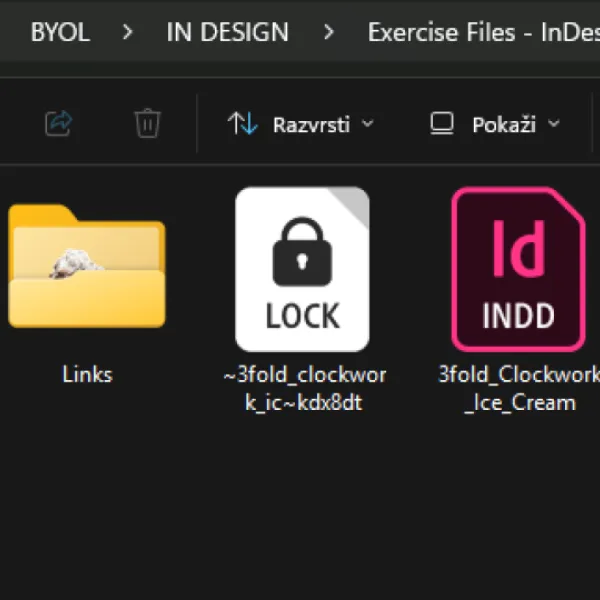Viewport: 600px width, 600px height.
Task: Expand the chevron after BYOL breadcrumb
Action: [128, 32]
